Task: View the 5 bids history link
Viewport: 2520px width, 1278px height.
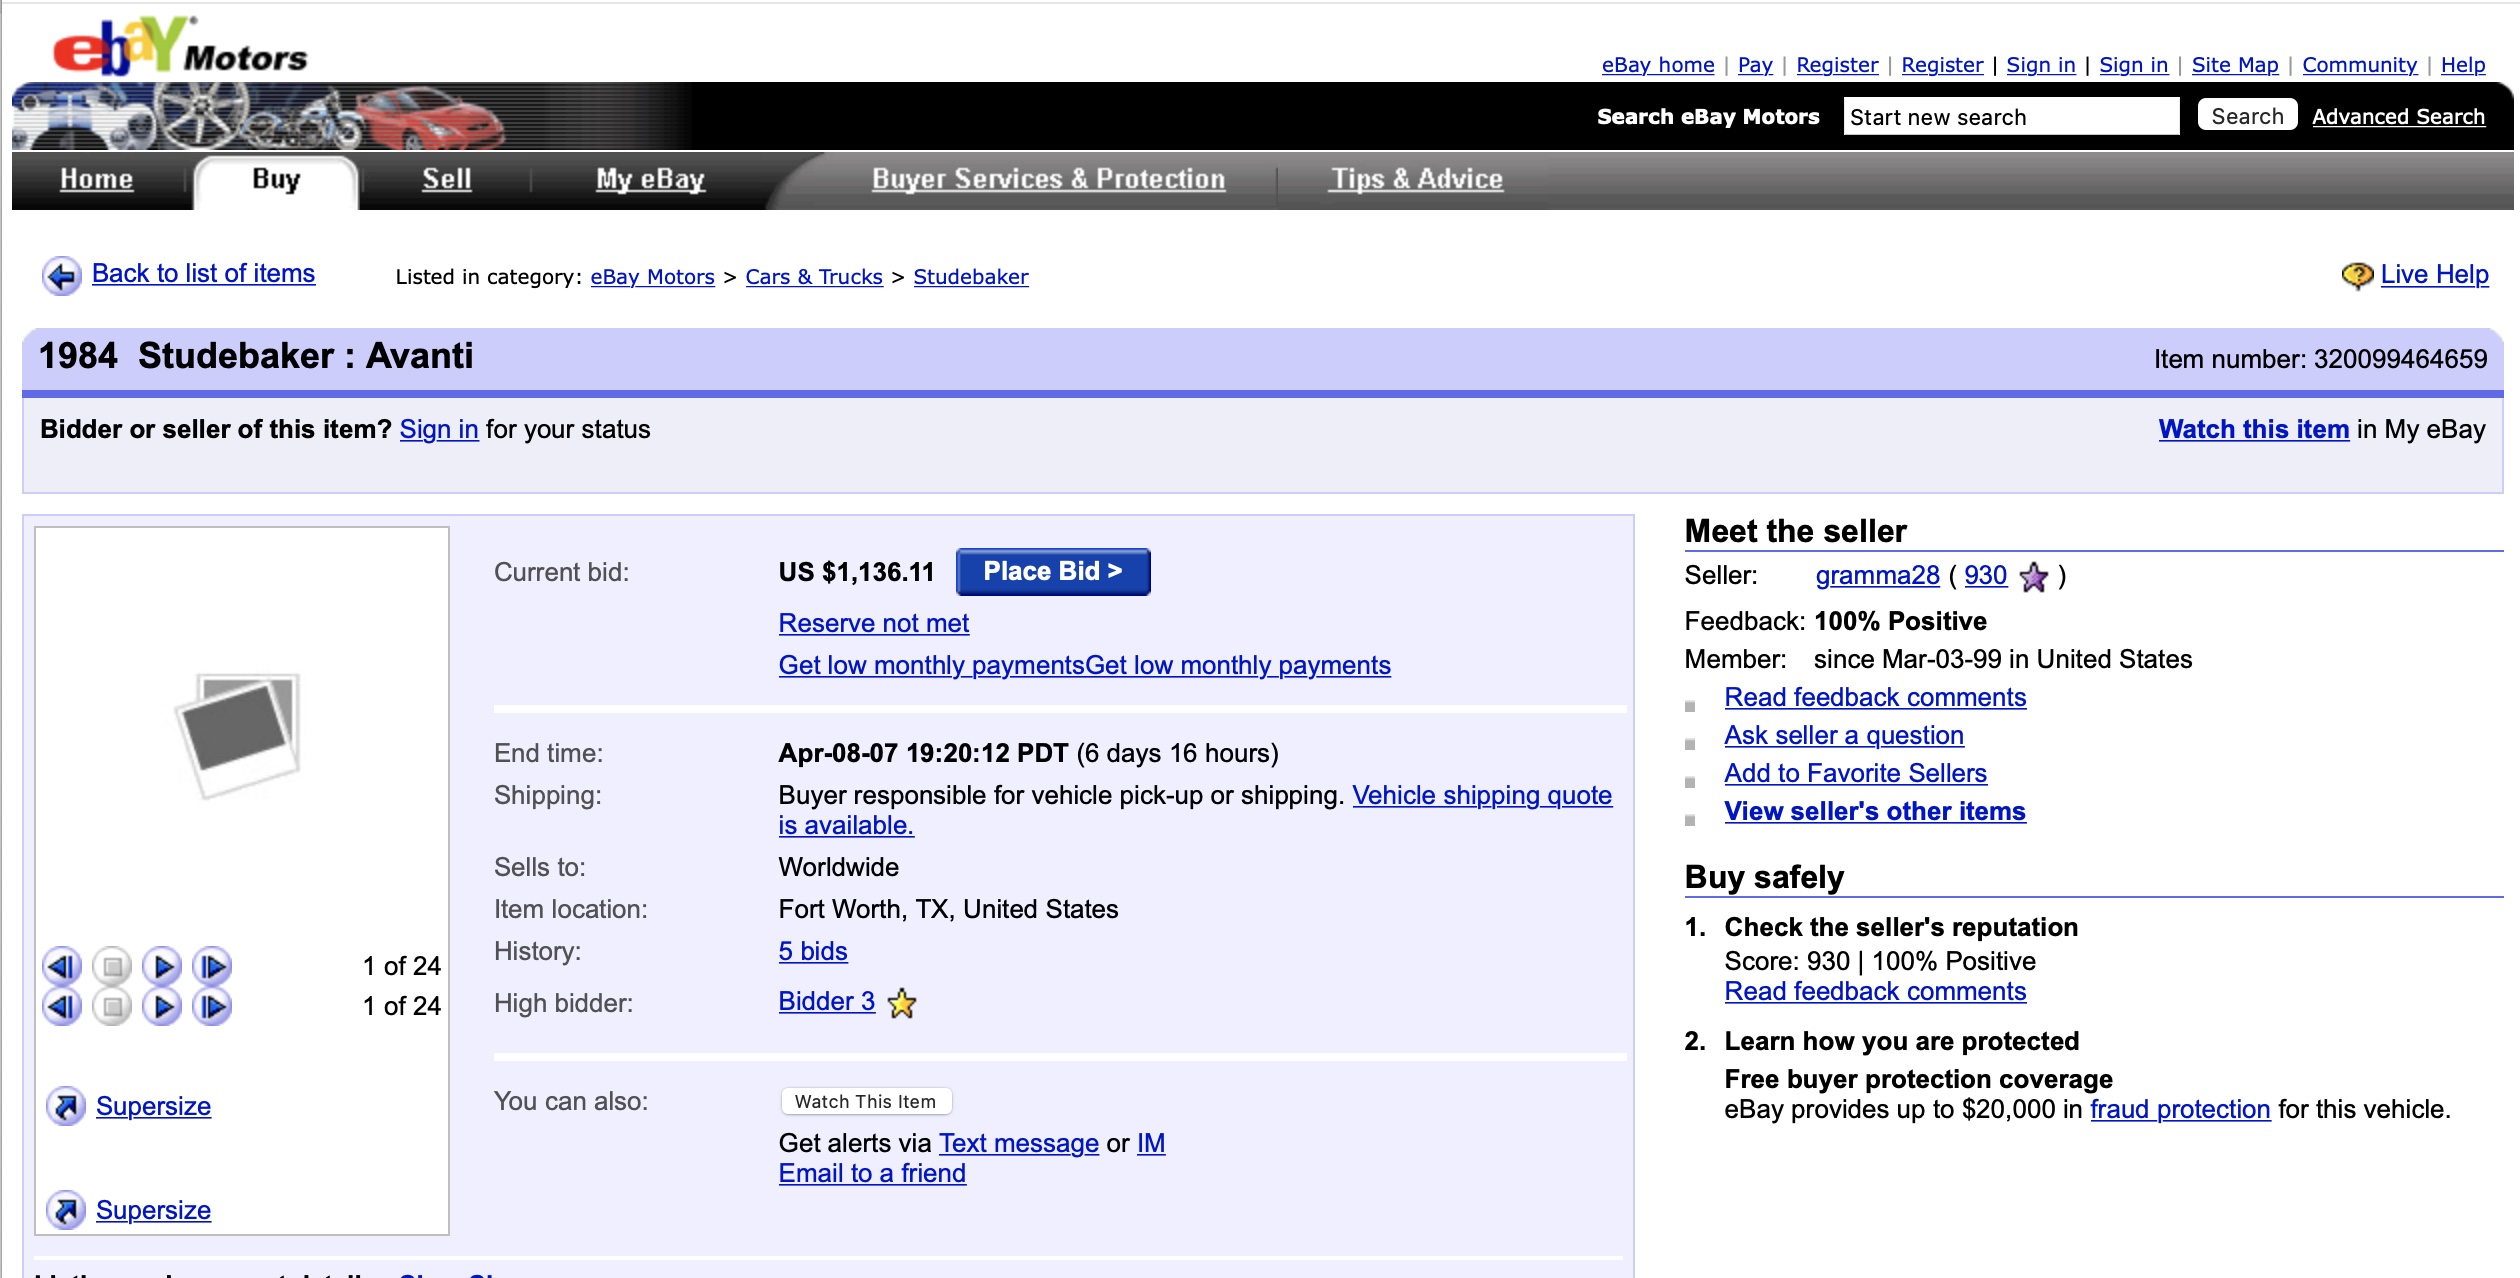Action: pos(812,951)
